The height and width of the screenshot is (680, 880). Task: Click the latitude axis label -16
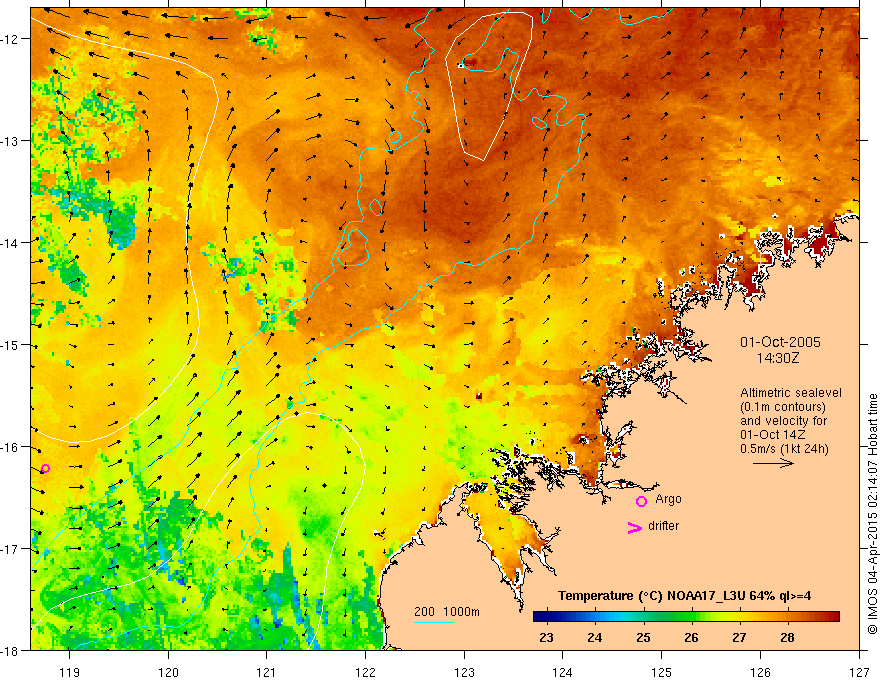(x=11, y=447)
